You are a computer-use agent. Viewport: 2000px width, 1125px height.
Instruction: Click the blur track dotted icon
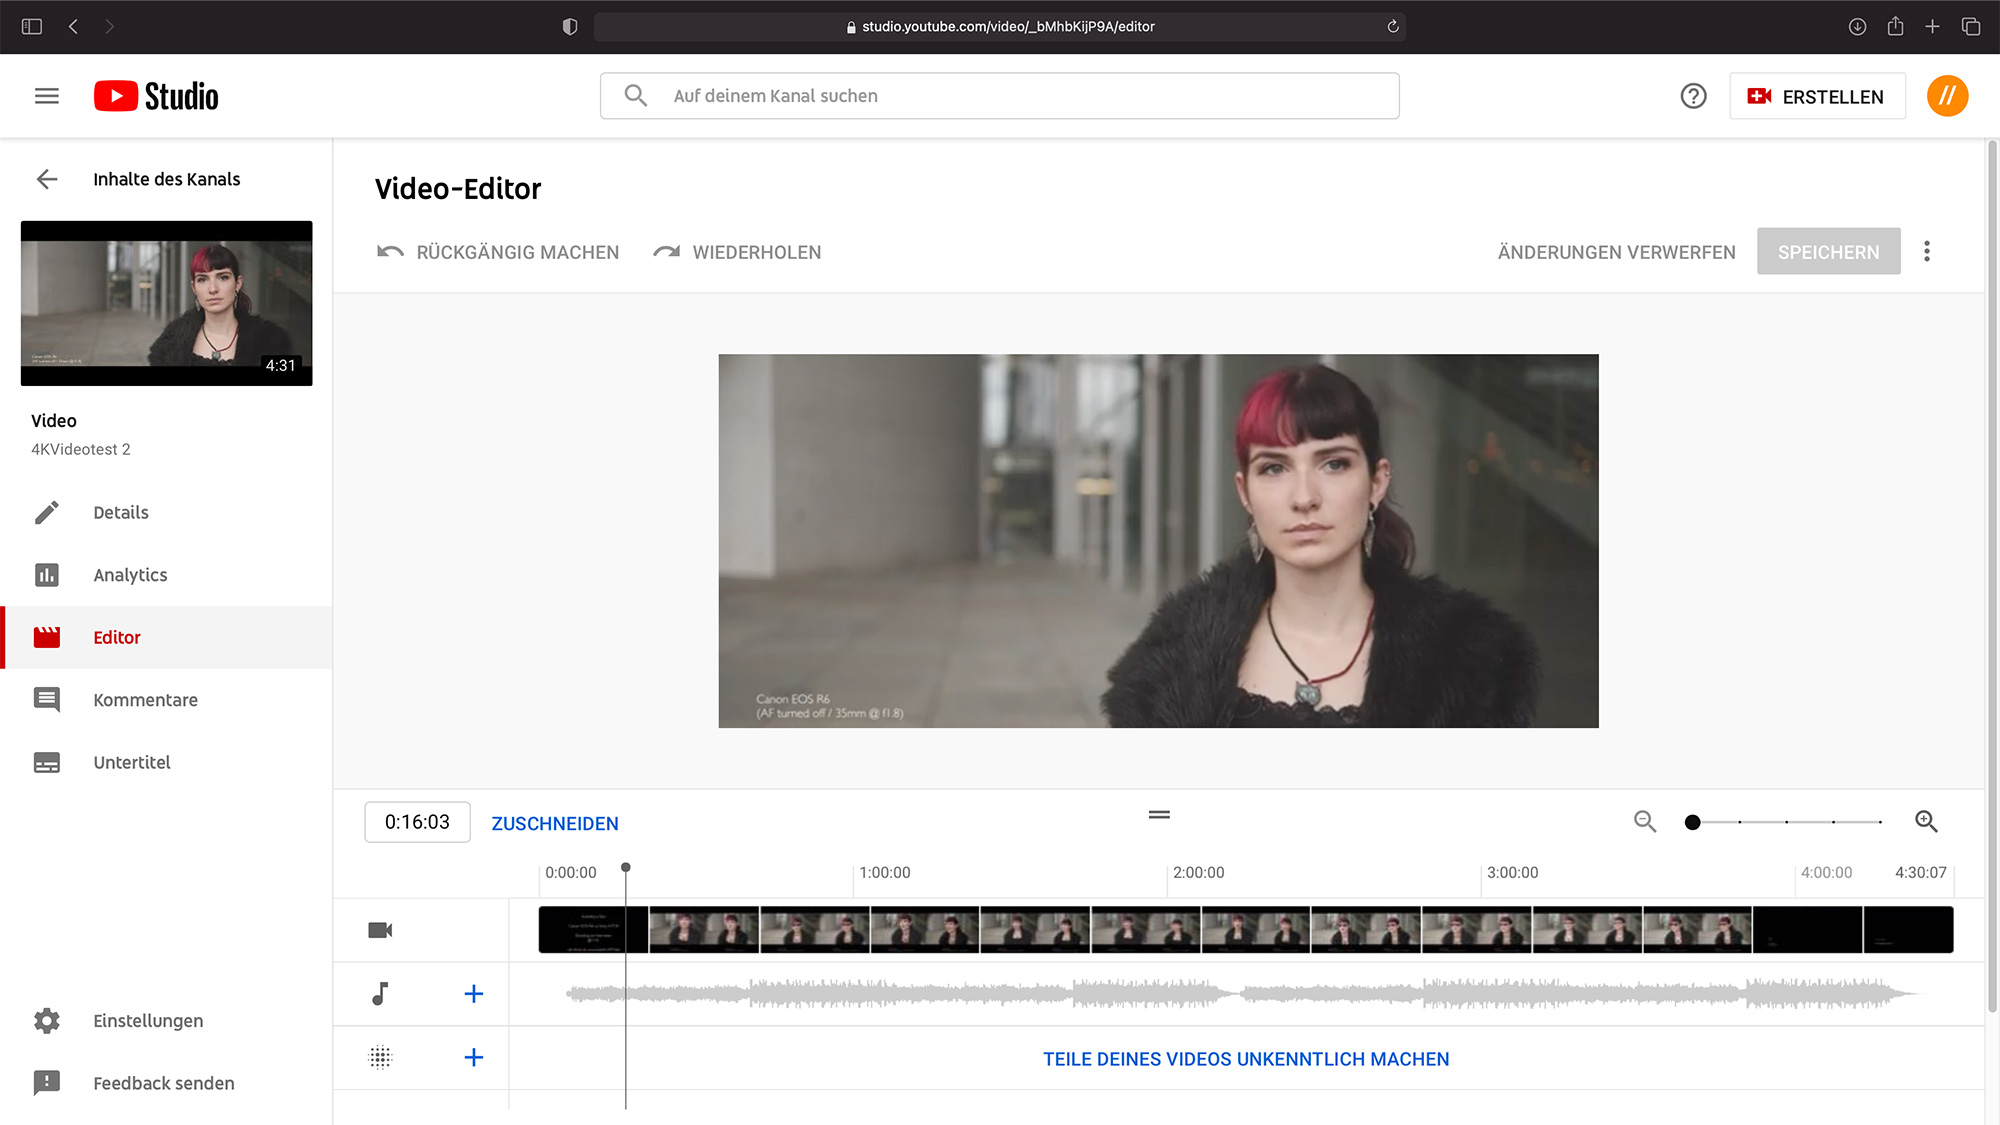click(x=380, y=1057)
